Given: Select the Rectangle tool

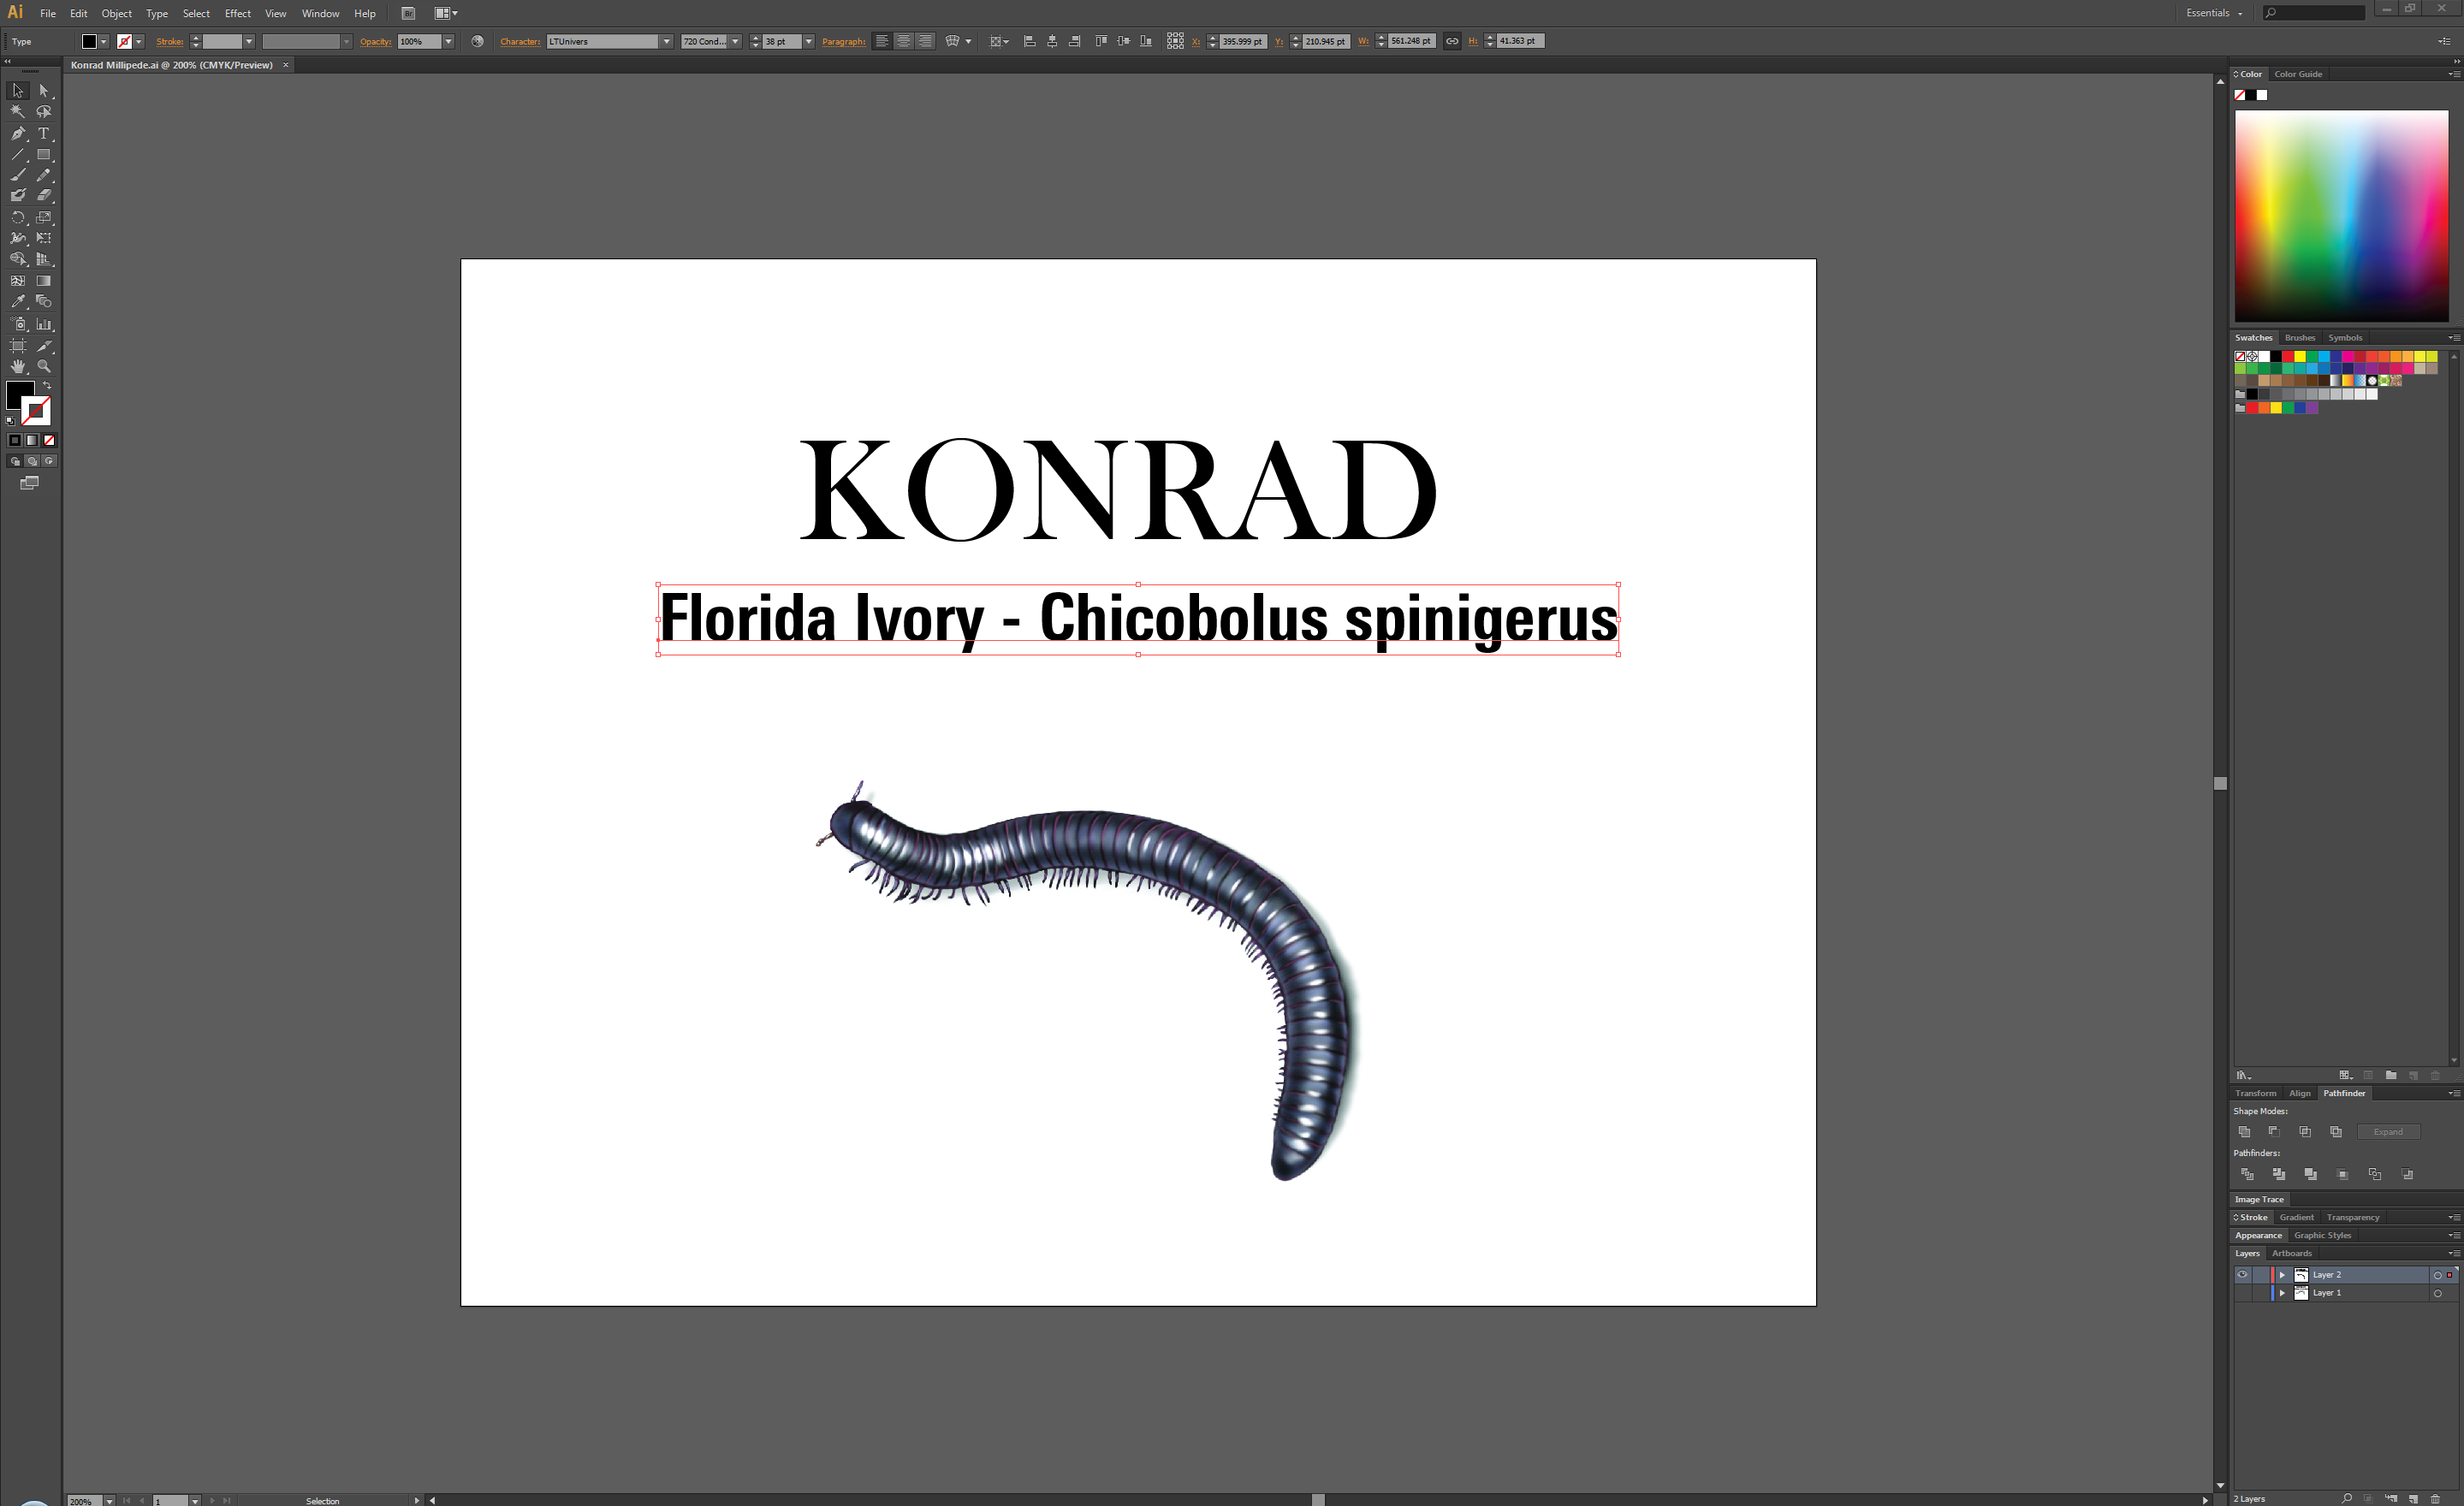Looking at the screenshot, I should point(44,154).
